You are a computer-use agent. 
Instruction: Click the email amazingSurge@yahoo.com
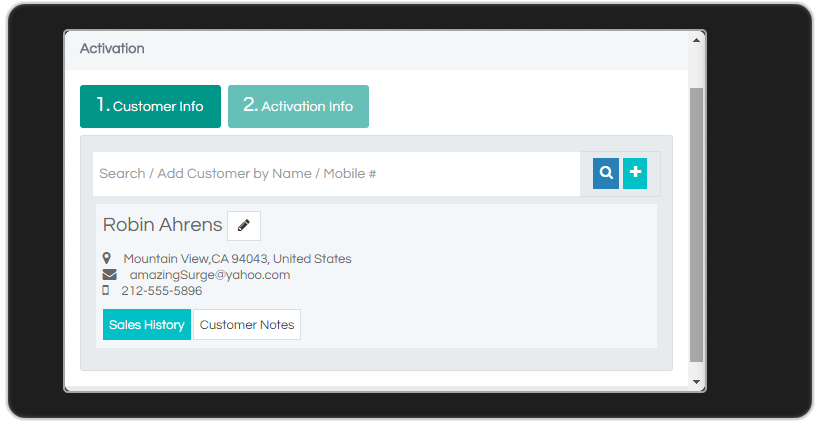(210, 275)
